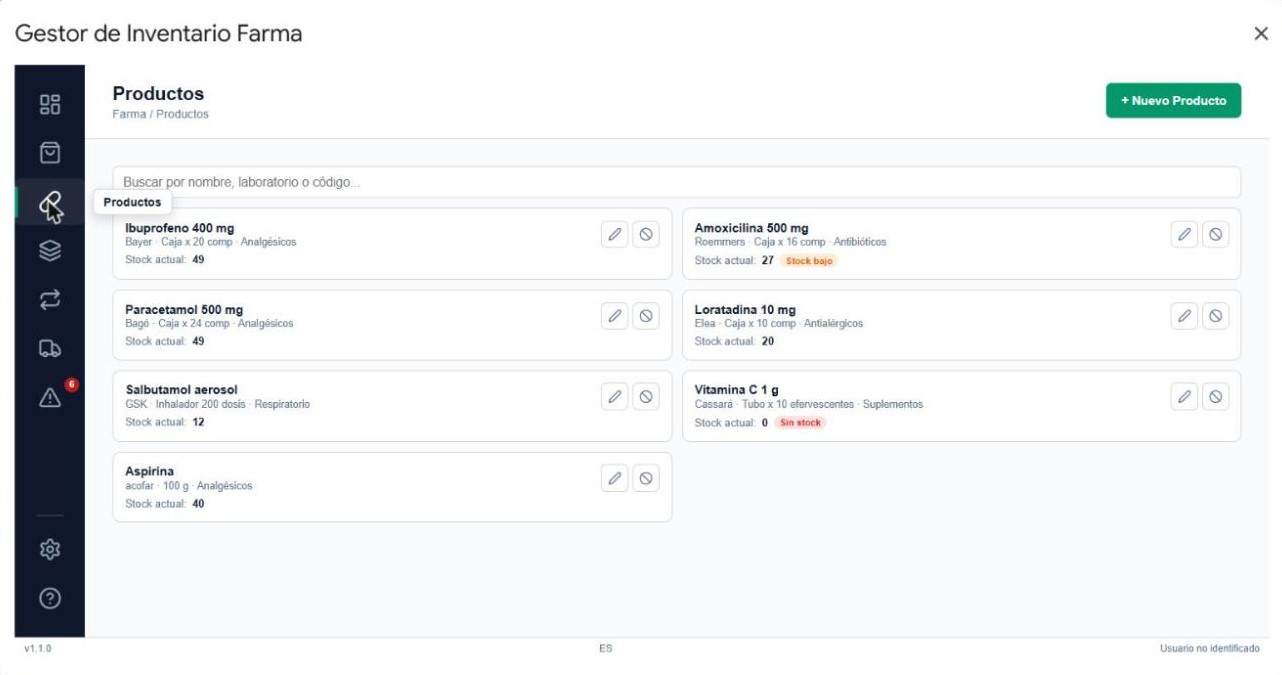
Task: Click the + Nuevo Producto button
Action: (x=1173, y=101)
